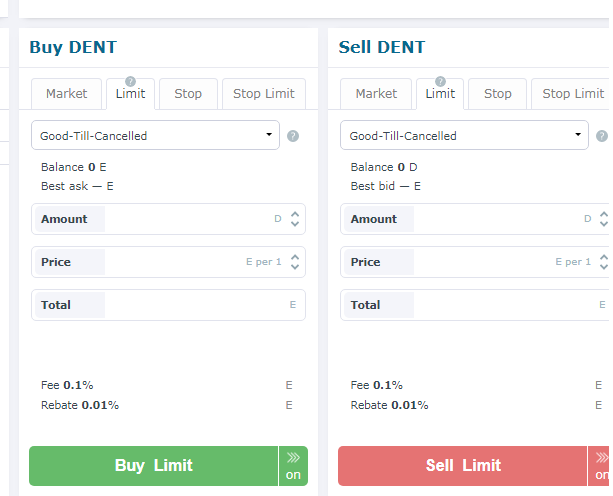Click the Buy DENT heading
Screen dimensions: 613x496
pyautogui.click(x=73, y=47)
